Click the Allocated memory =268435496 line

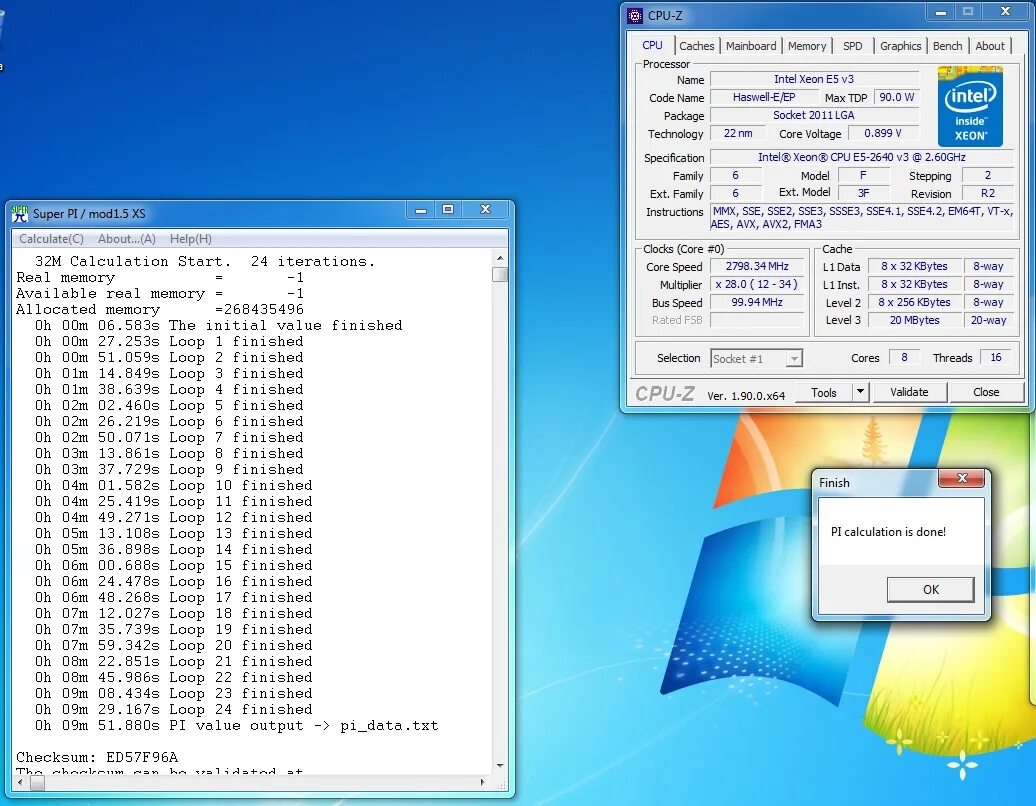click(x=160, y=309)
